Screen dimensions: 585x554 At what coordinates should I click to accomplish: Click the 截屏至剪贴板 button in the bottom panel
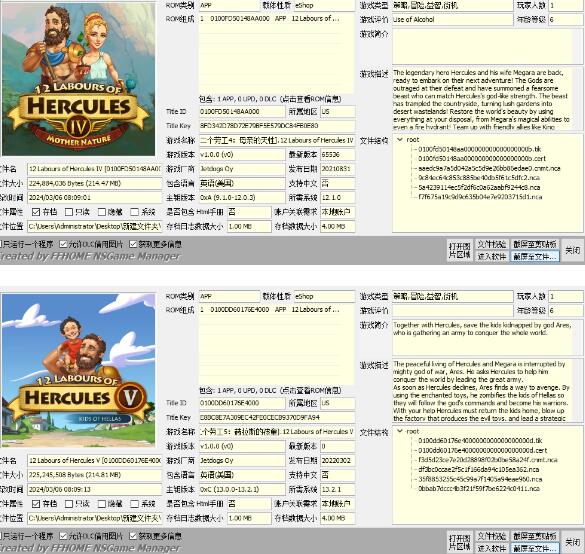point(535,536)
